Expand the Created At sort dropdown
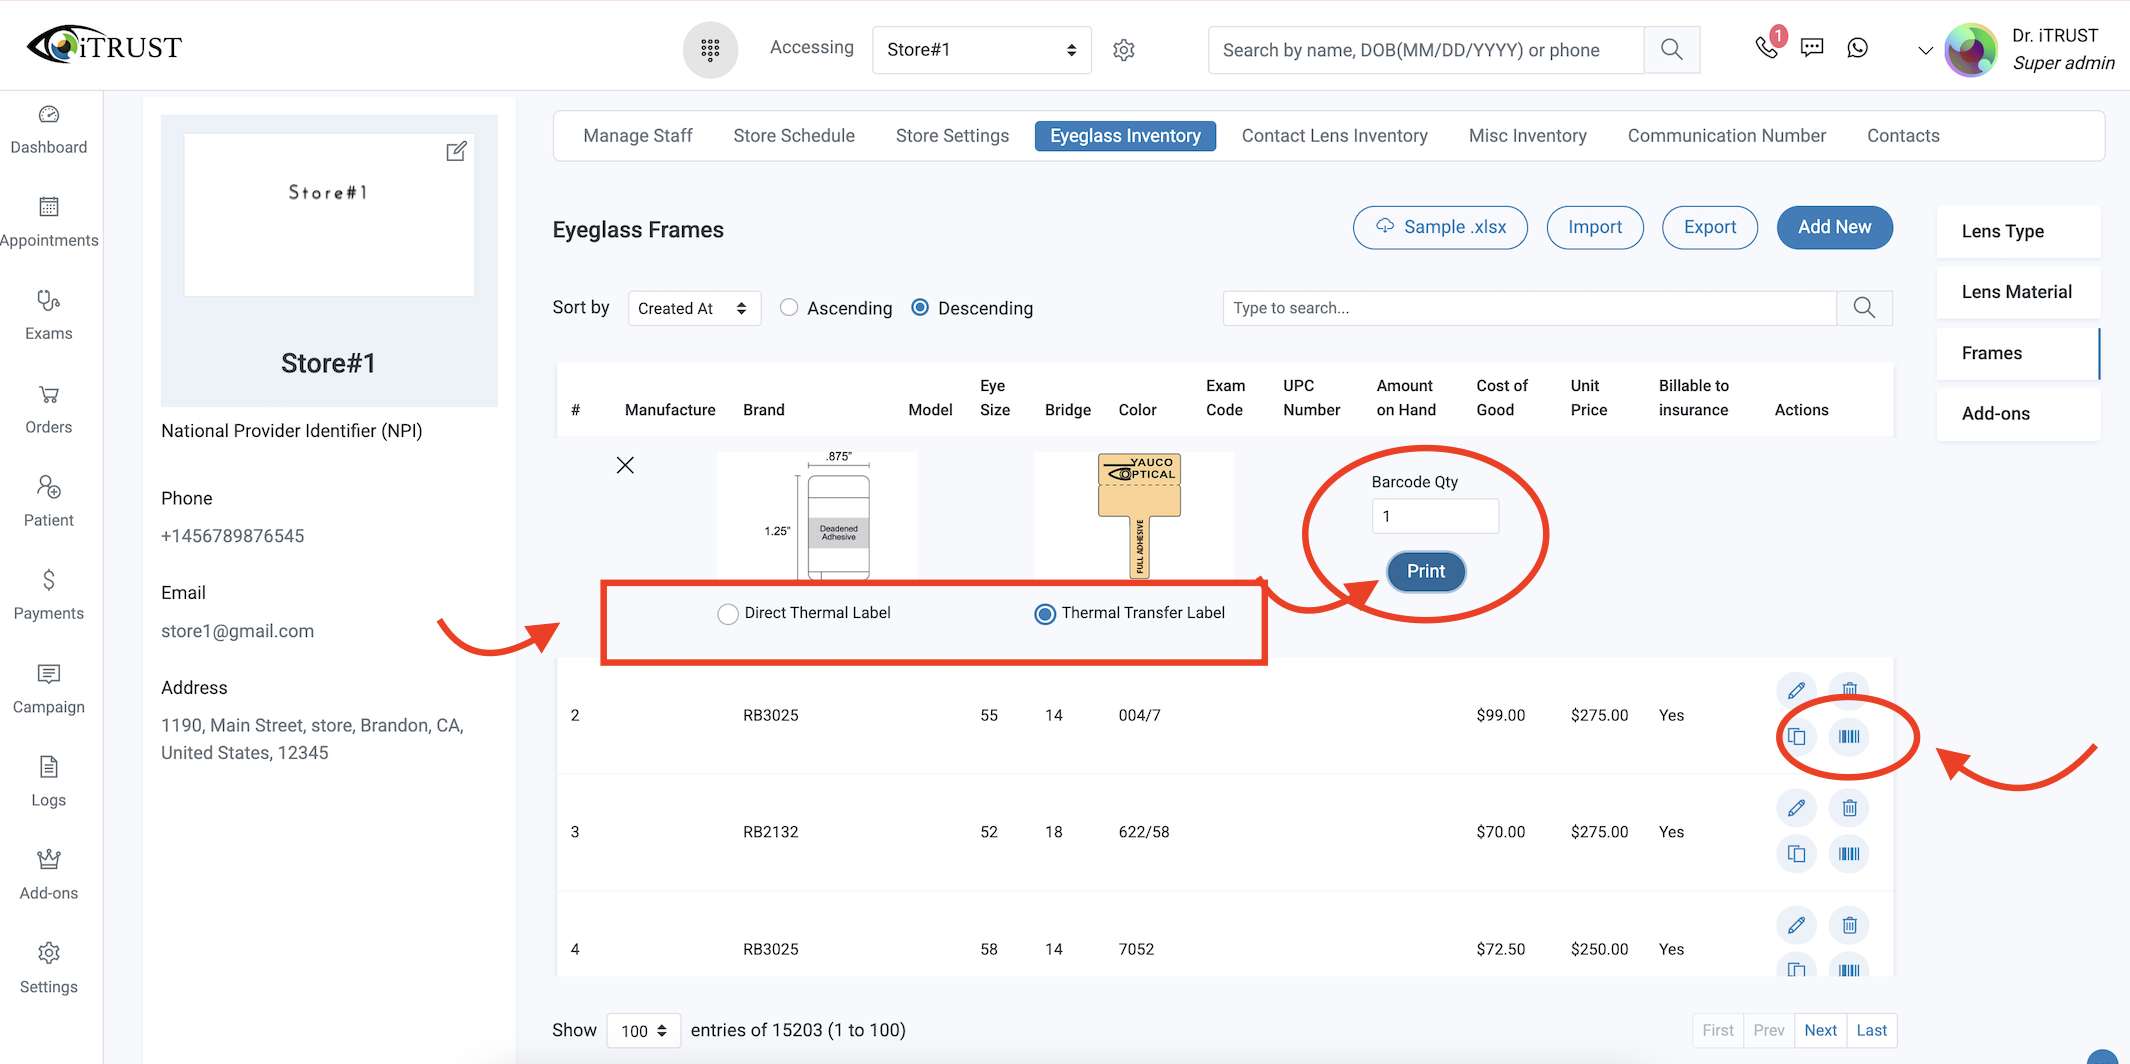Screen dimensions: 2130x1064 pyautogui.click(x=694, y=308)
